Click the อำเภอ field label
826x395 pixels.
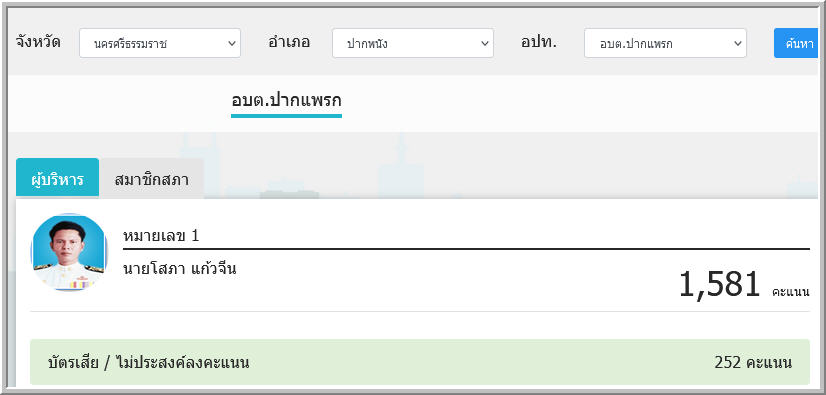pos(289,42)
